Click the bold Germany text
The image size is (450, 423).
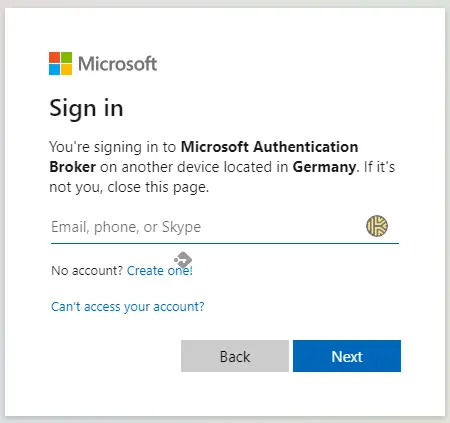(x=324, y=167)
